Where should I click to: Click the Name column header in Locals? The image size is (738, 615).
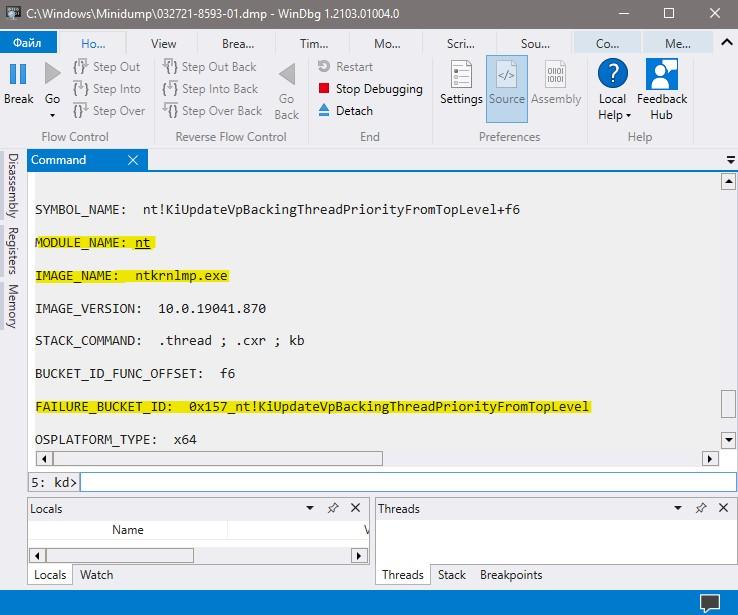pos(128,530)
